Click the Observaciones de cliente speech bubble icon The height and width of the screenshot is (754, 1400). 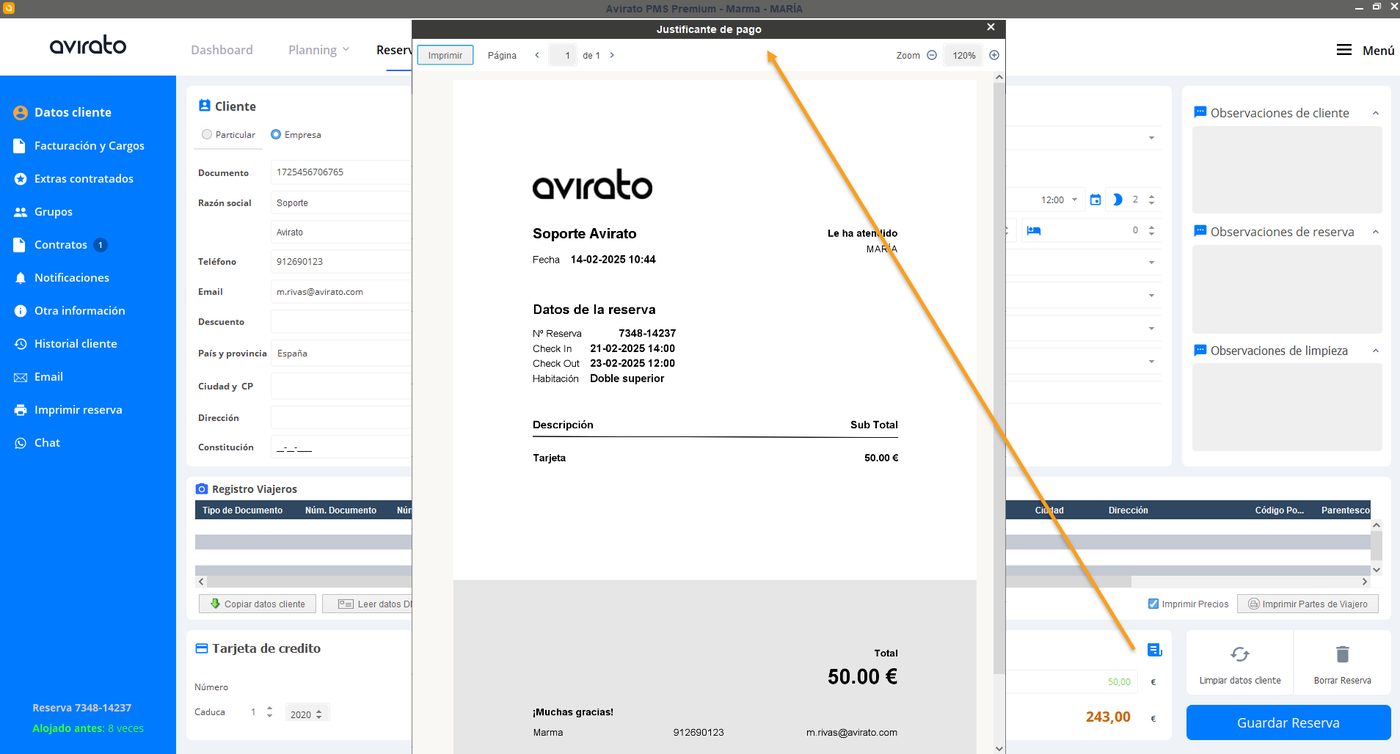coord(1200,113)
